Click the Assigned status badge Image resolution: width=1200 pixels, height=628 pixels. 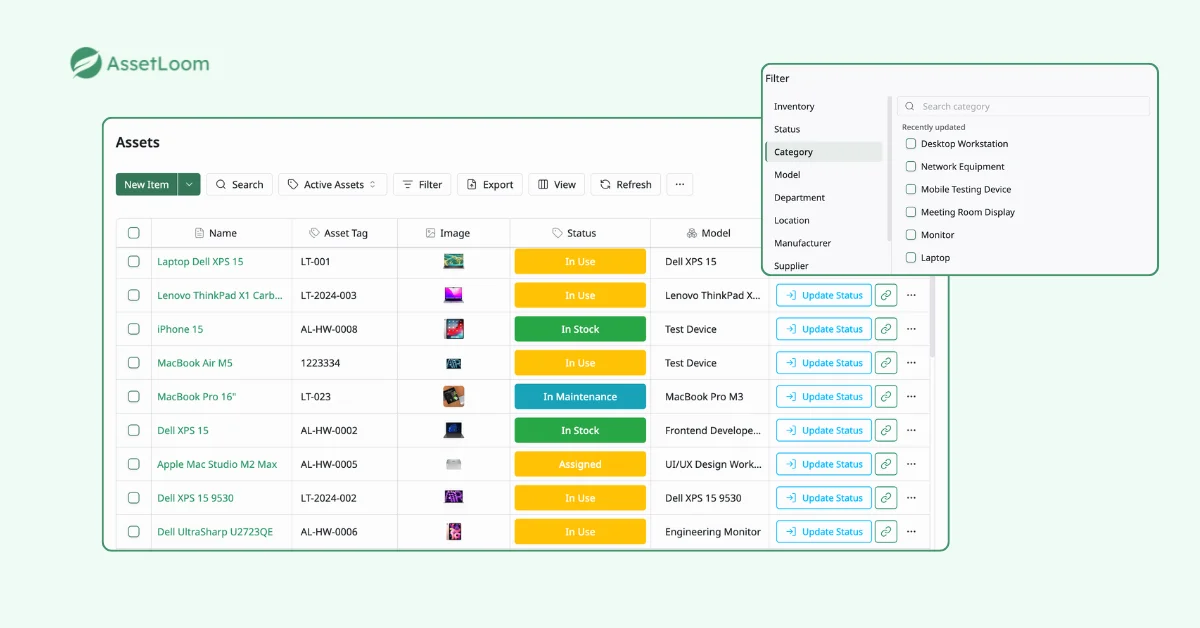[580, 464]
